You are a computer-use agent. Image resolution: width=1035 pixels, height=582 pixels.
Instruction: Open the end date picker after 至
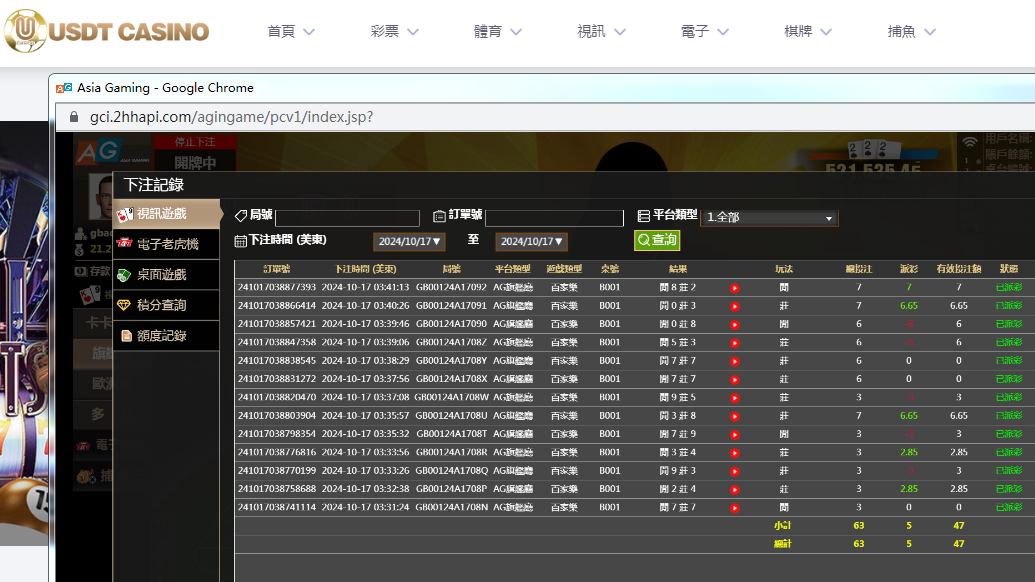point(531,241)
